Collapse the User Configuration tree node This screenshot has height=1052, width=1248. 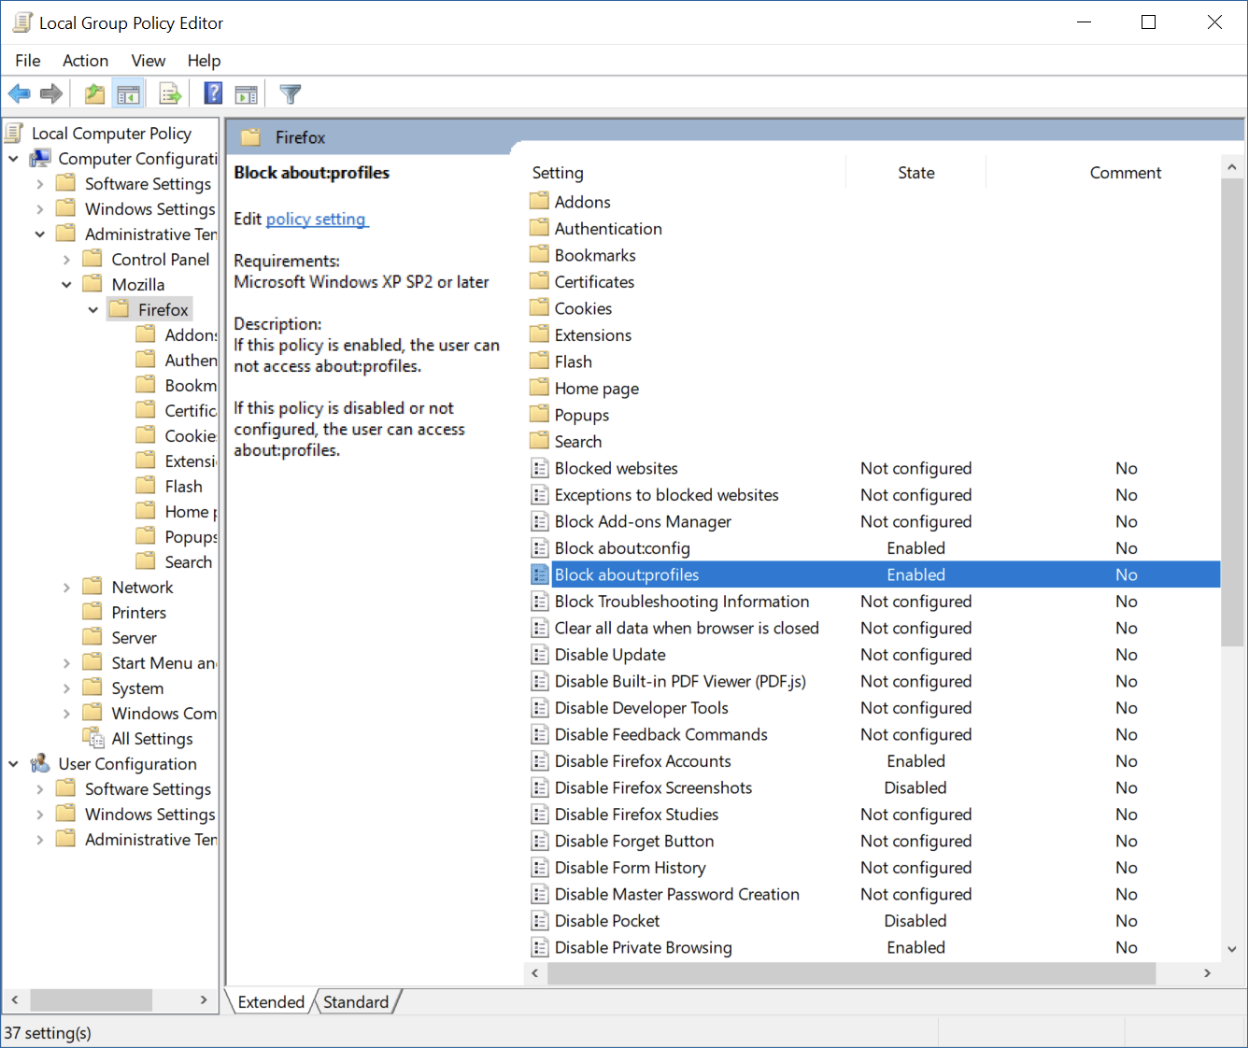(x=14, y=764)
